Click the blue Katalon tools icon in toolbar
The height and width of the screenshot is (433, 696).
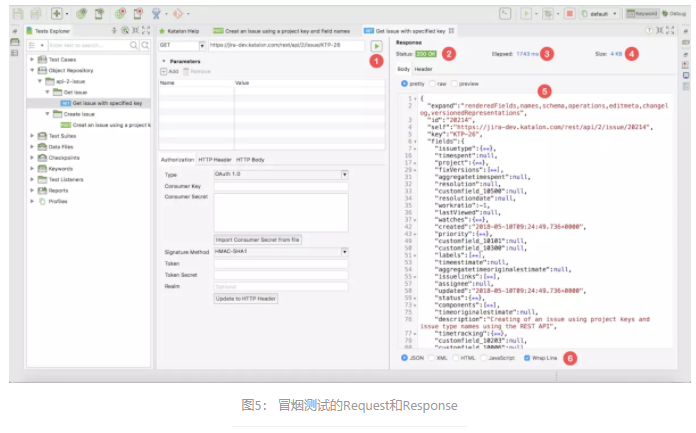click(x=156, y=14)
